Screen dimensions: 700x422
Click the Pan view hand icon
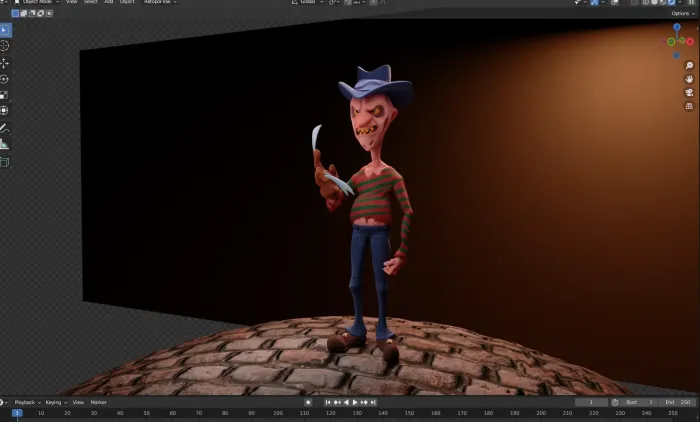point(689,79)
